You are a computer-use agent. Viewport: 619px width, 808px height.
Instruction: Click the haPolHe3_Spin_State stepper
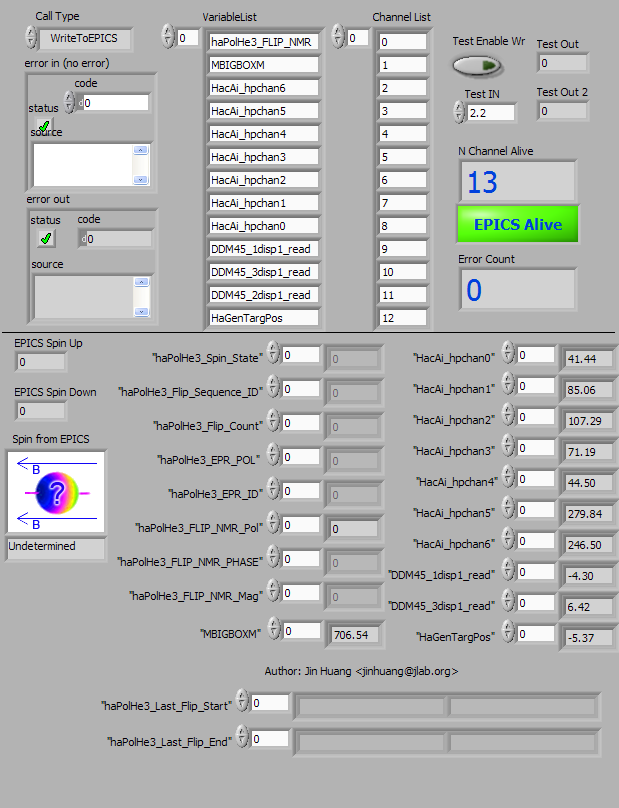pos(274,354)
